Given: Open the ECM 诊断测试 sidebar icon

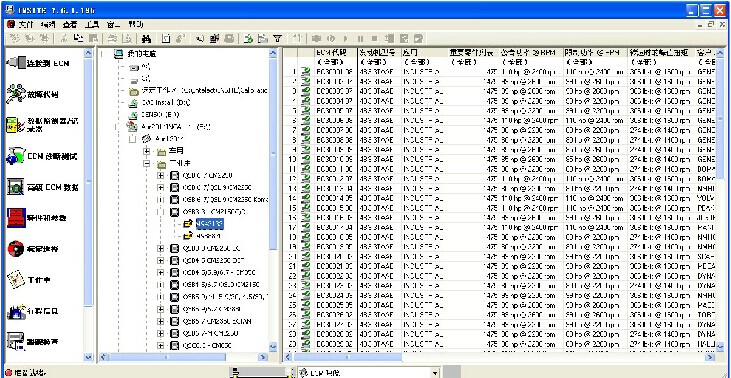Looking at the screenshot, I should pos(16,156).
